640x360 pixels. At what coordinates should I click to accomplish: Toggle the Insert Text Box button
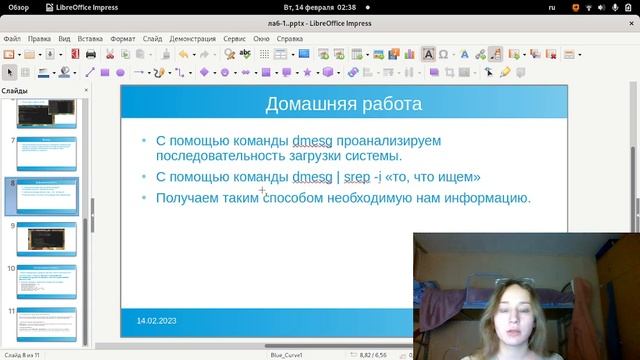(x=428, y=54)
